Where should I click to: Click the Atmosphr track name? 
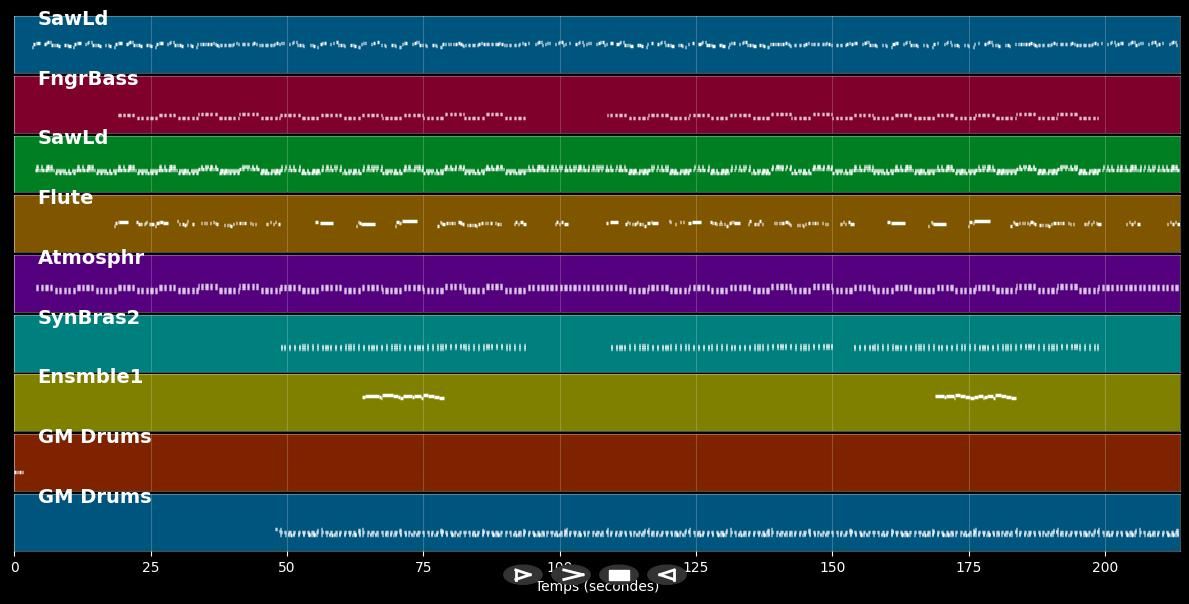(91, 258)
